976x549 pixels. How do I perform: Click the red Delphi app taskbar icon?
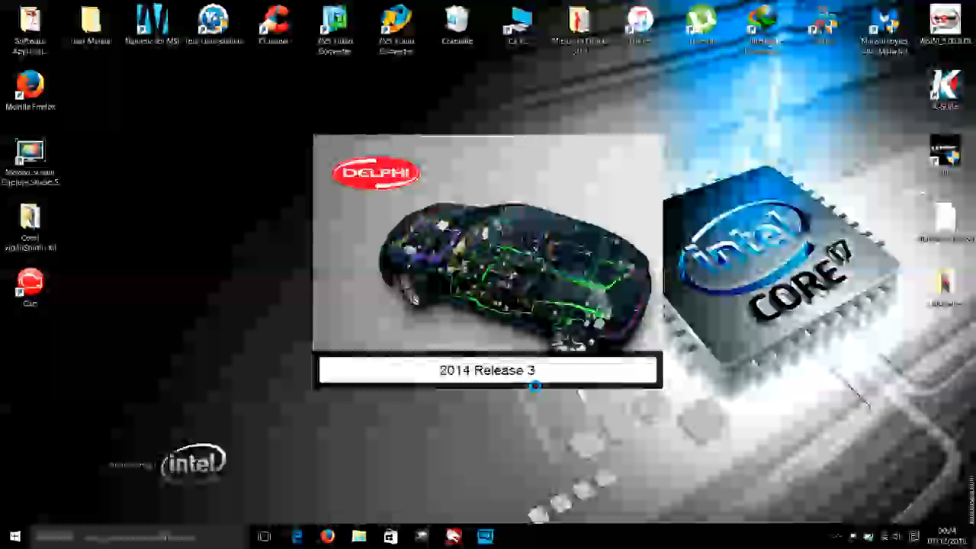point(453,536)
